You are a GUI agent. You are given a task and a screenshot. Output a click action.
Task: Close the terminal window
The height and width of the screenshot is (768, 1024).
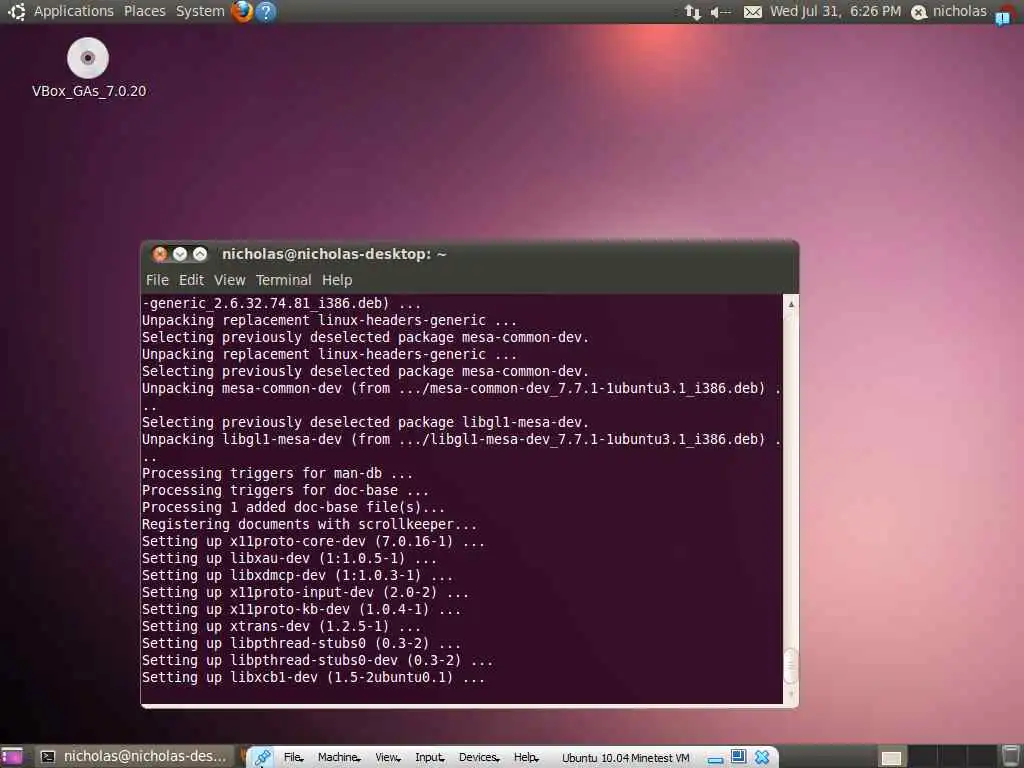(x=159, y=254)
